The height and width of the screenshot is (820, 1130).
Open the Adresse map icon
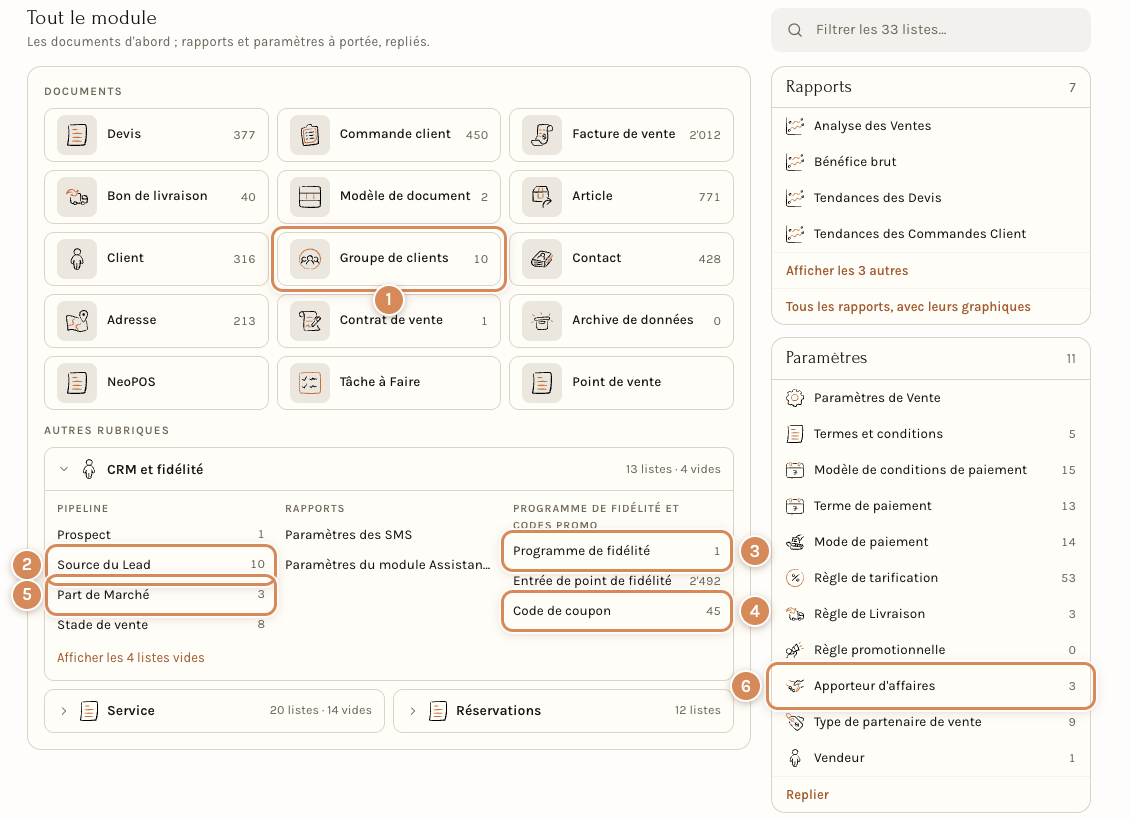click(x=77, y=321)
